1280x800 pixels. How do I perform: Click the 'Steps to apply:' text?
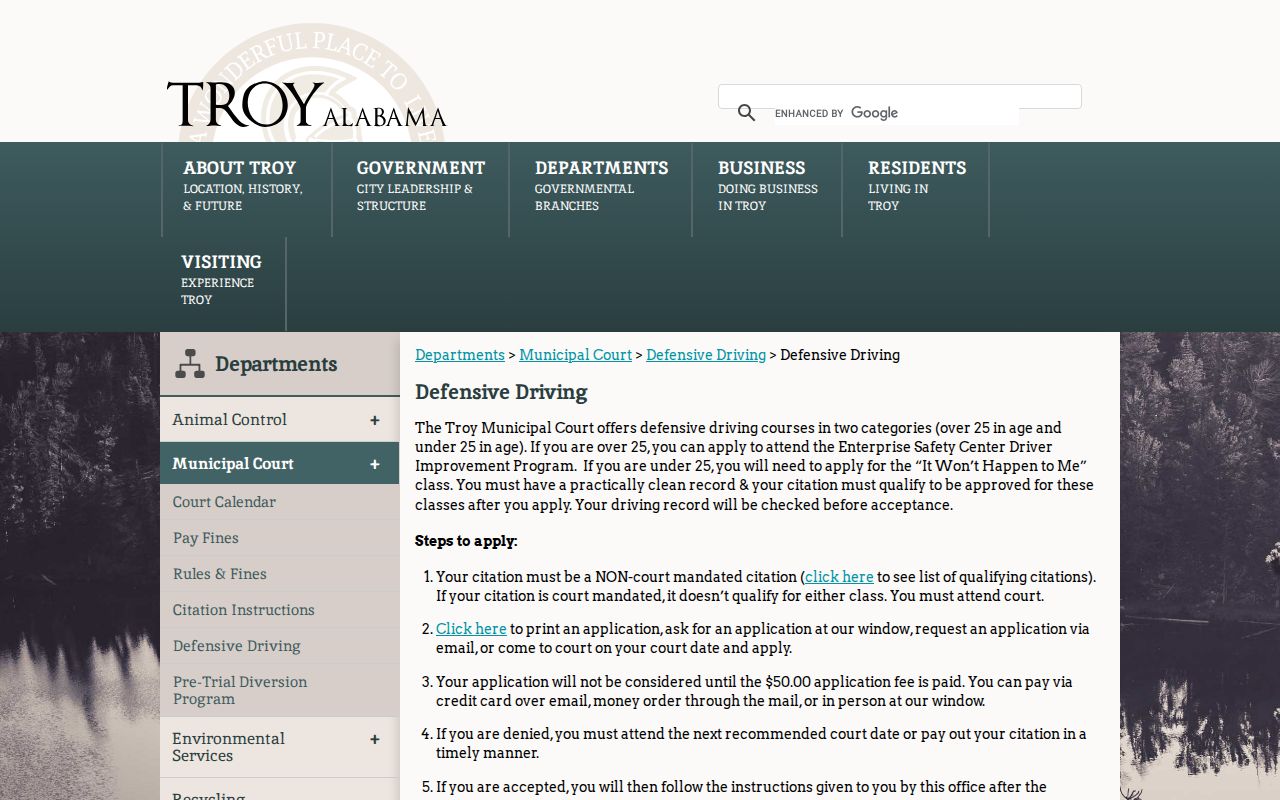tap(466, 541)
